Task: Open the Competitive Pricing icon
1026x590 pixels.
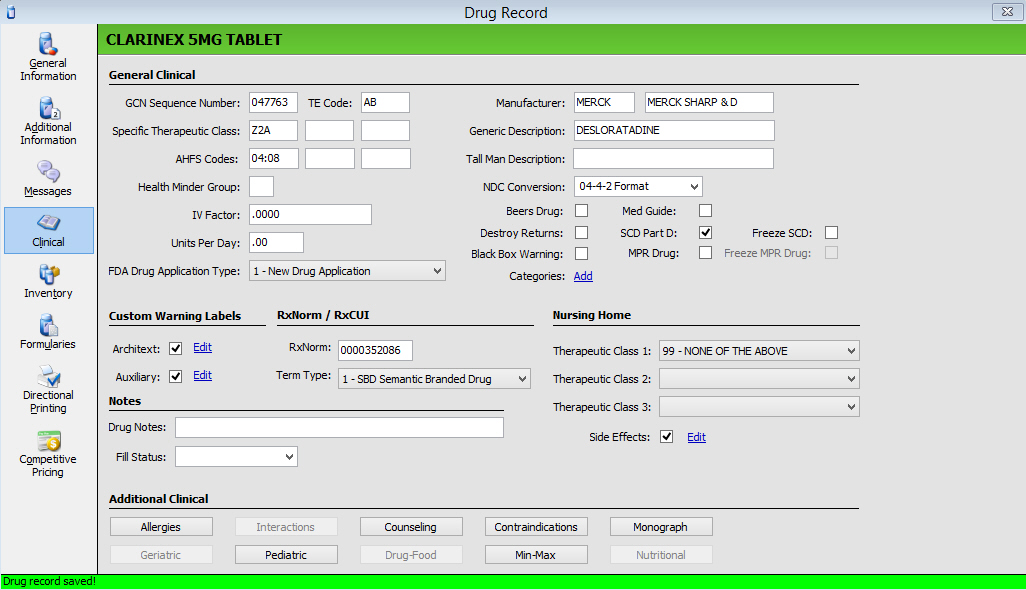Action: coord(48,440)
